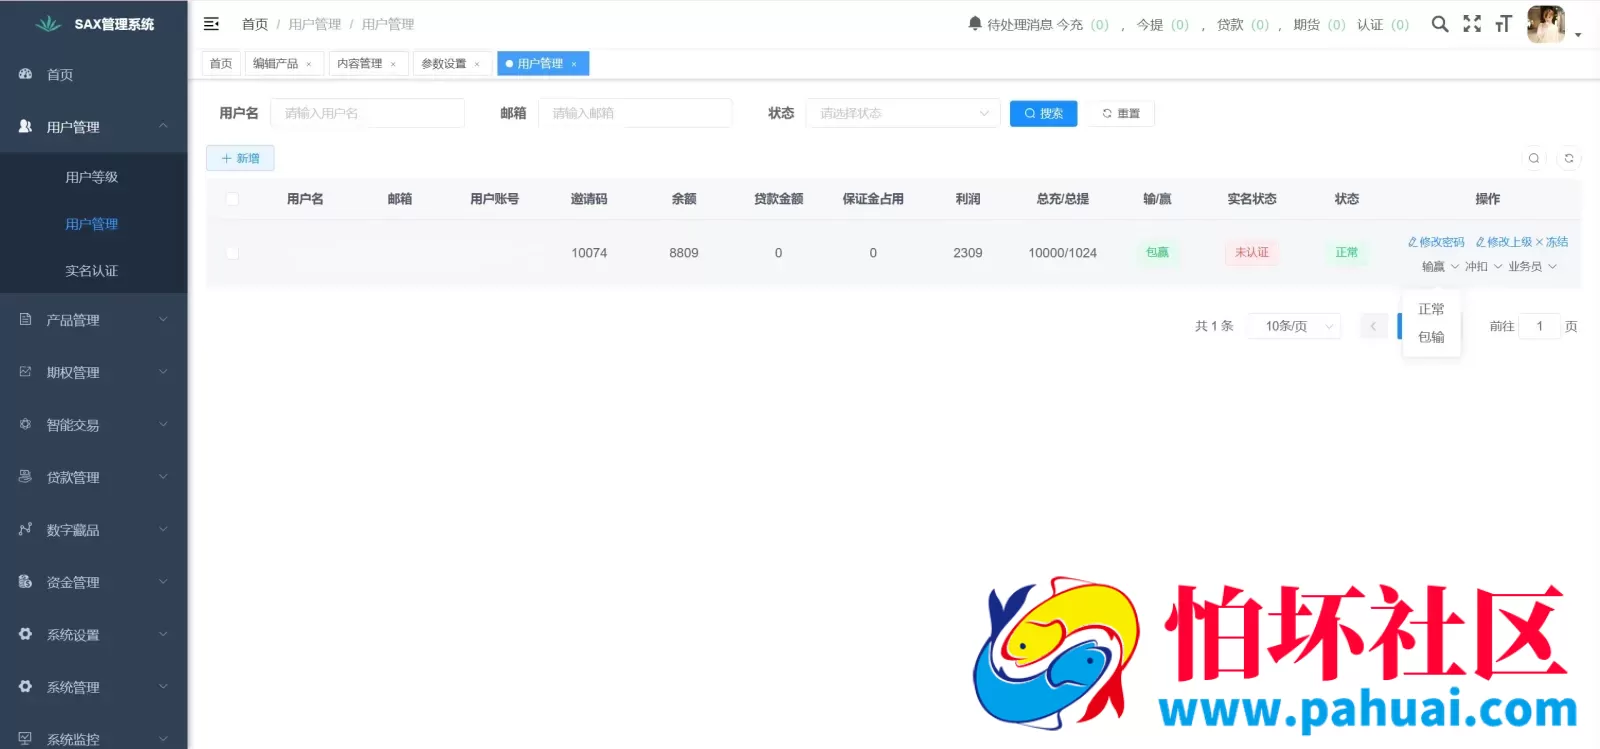Collapse the sidebar with the hamburger icon
Image resolution: width=1600 pixels, height=749 pixels.
click(211, 24)
